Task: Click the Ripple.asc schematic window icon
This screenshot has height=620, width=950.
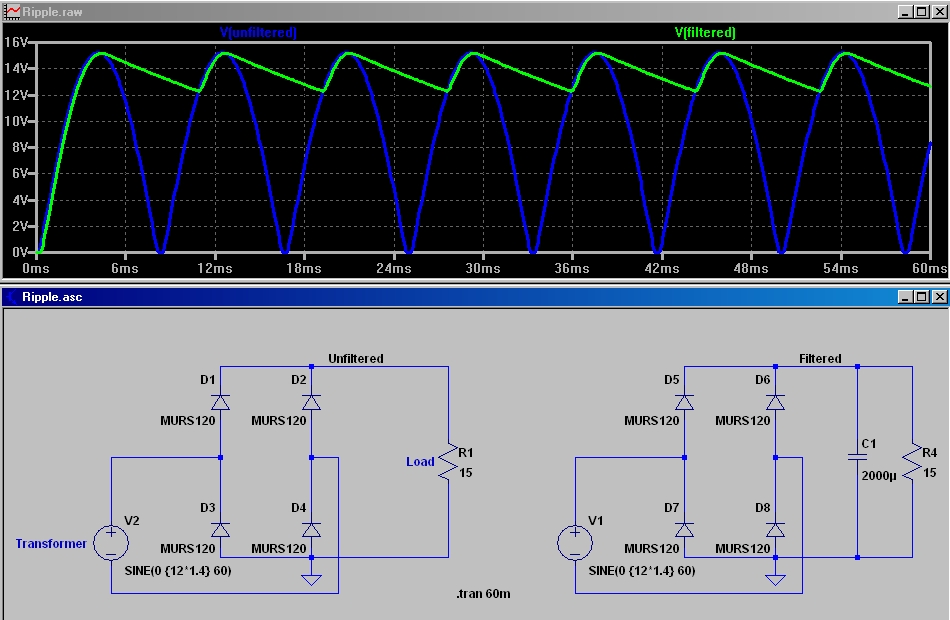Action: click(x=12, y=297)
